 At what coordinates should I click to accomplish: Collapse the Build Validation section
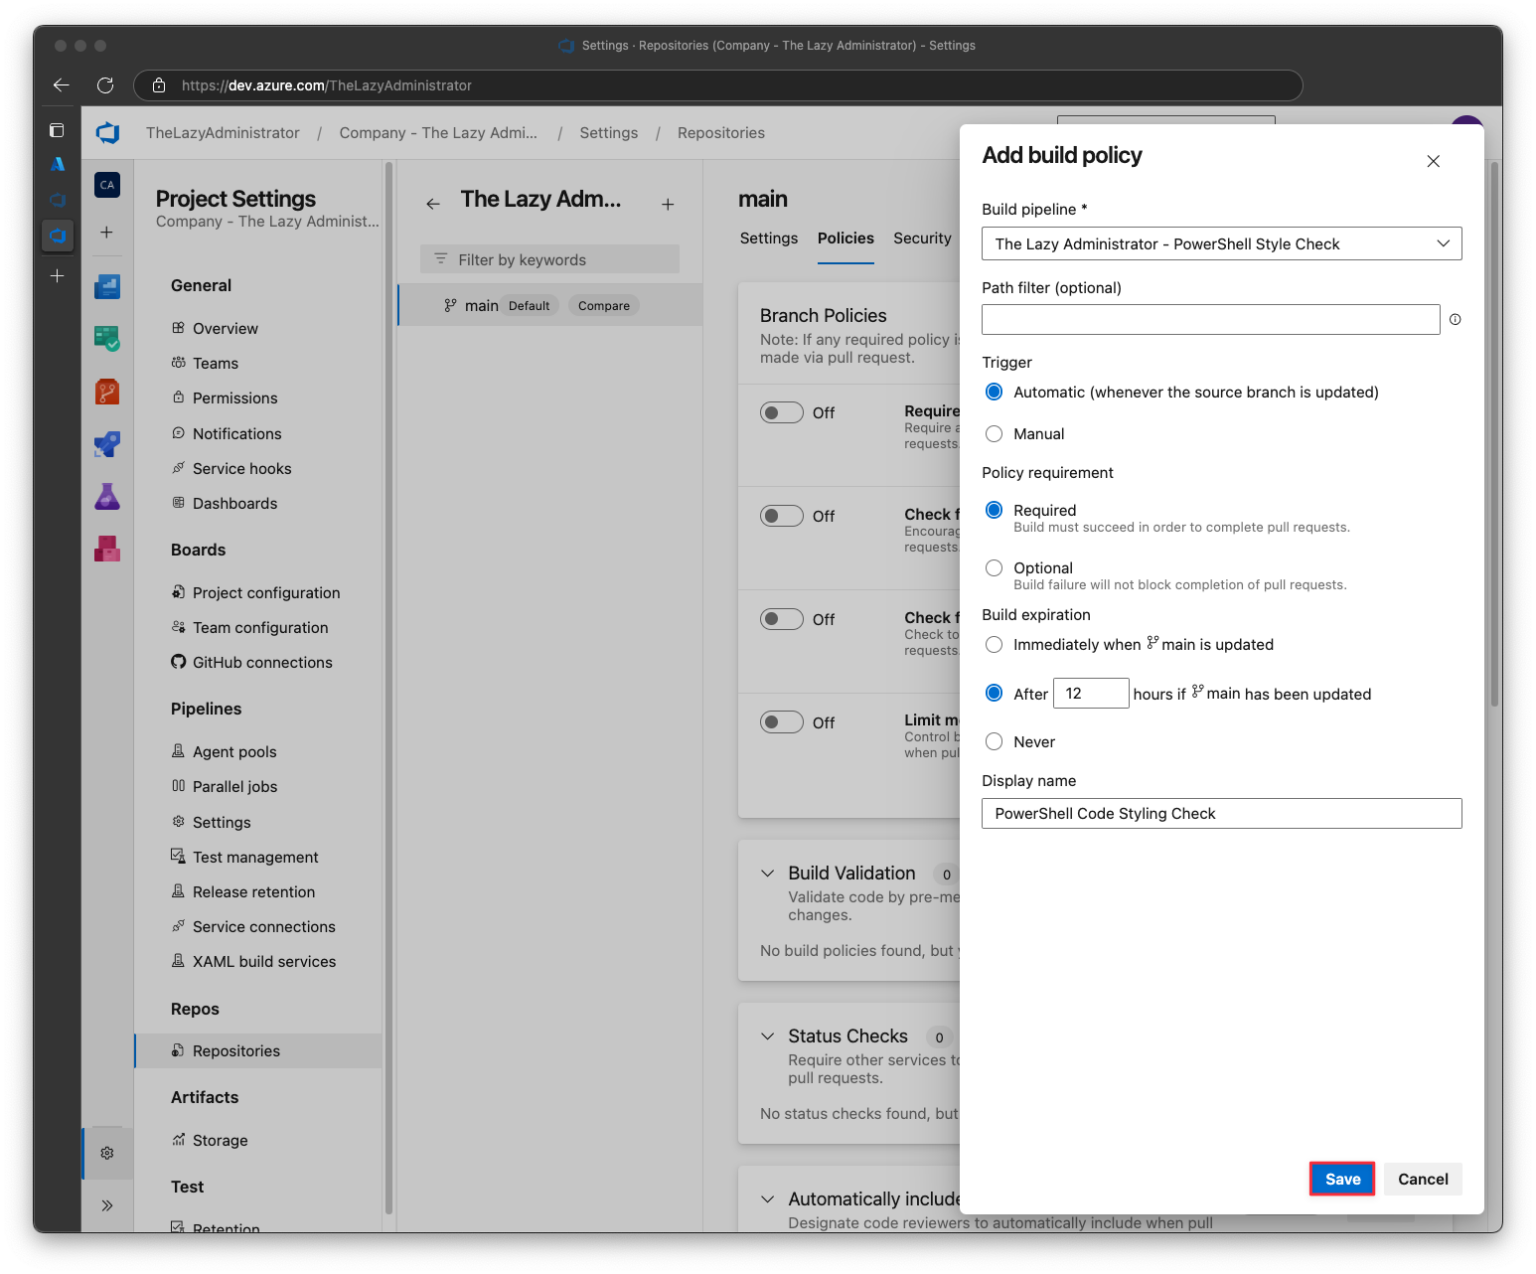tap(767, 873)
